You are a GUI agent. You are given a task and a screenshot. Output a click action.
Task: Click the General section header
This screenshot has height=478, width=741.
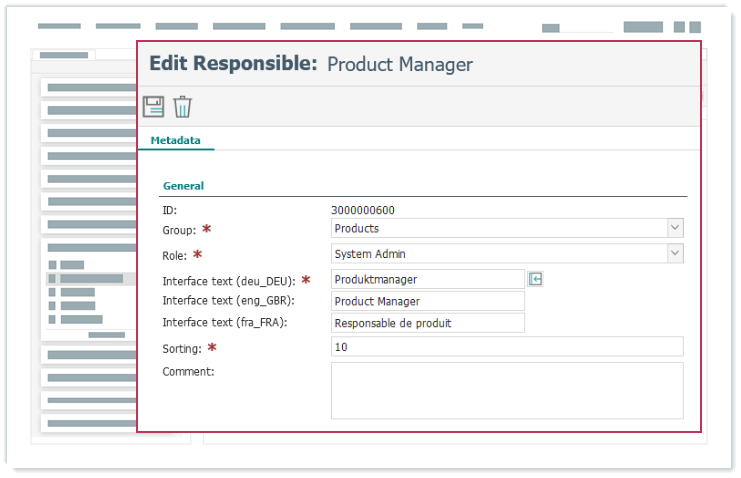click(x=183, y=186)
